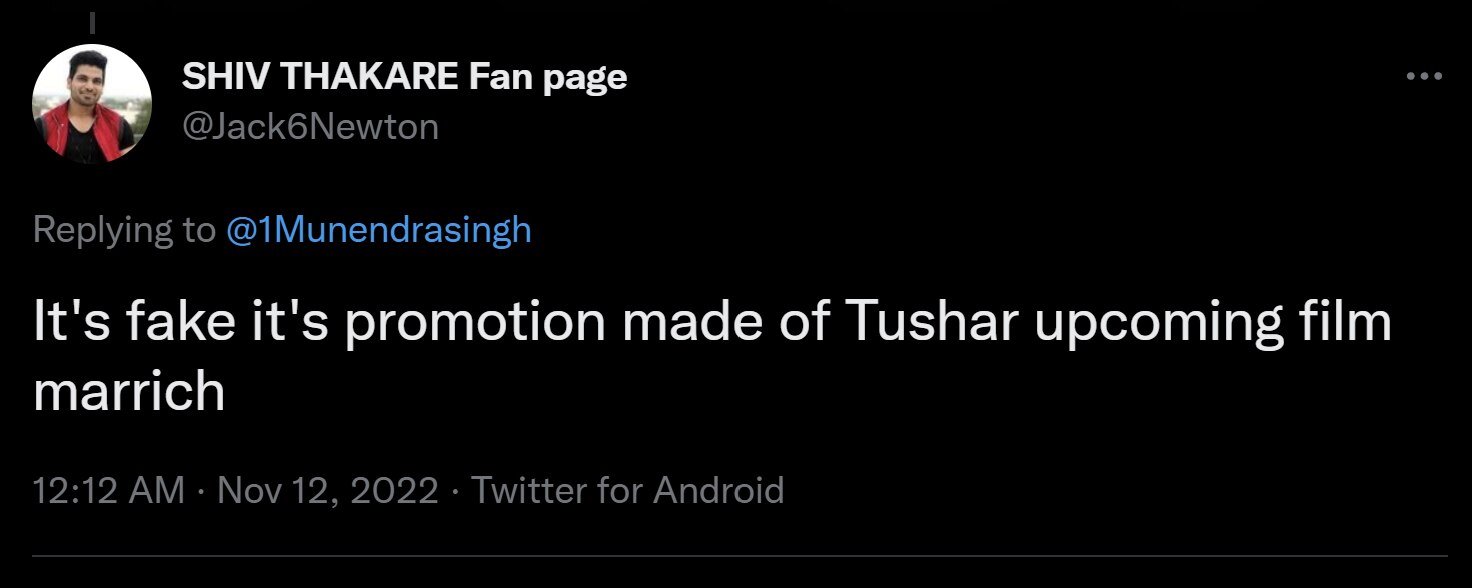This screenshot has height=588, width=1472.
Task: Open the "Twitter for Android" source link
Action: [627, 491]
